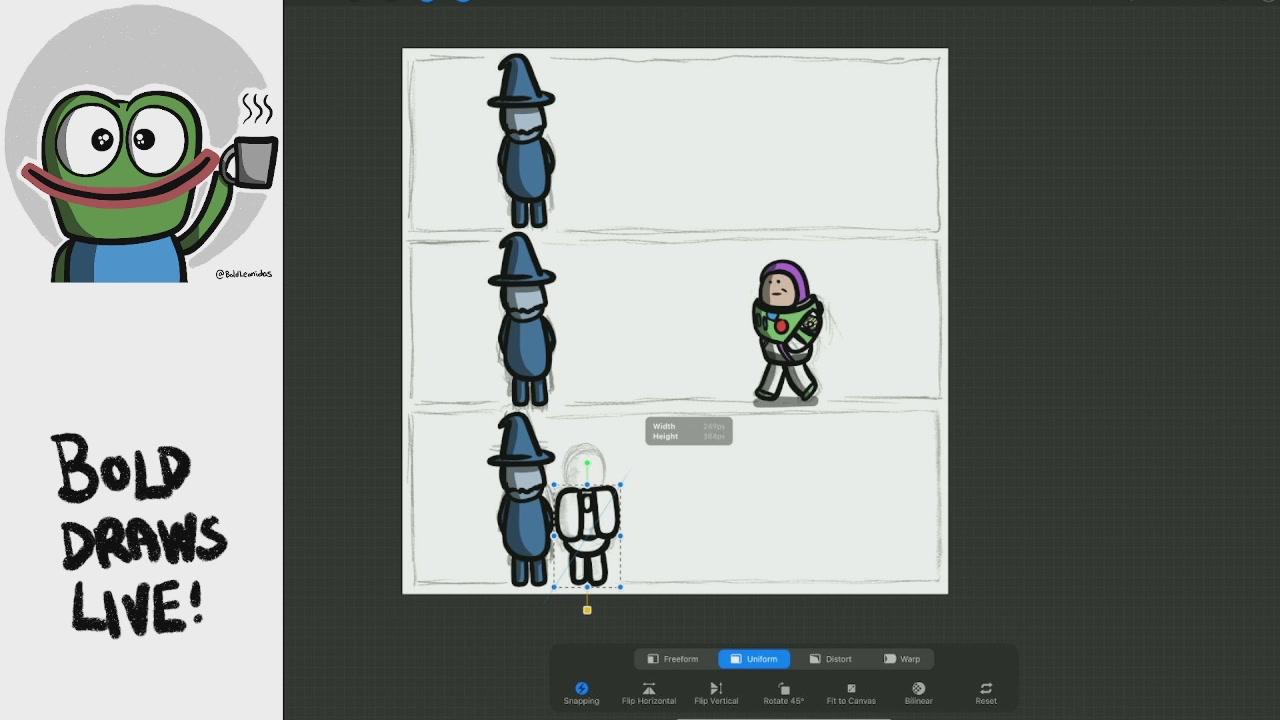Switch to Distort transform mode
This screenshot has height=720, width=1280.
831,659
